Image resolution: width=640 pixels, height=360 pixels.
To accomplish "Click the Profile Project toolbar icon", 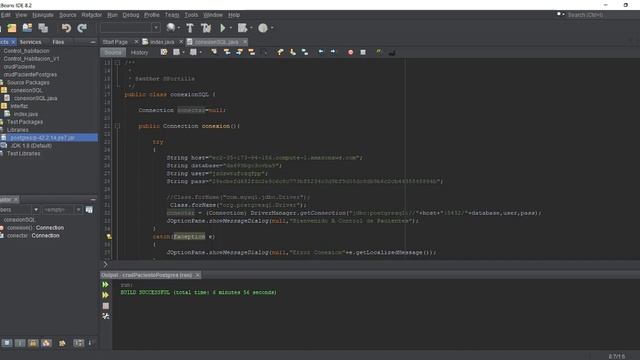I will (x=263, y=28).
